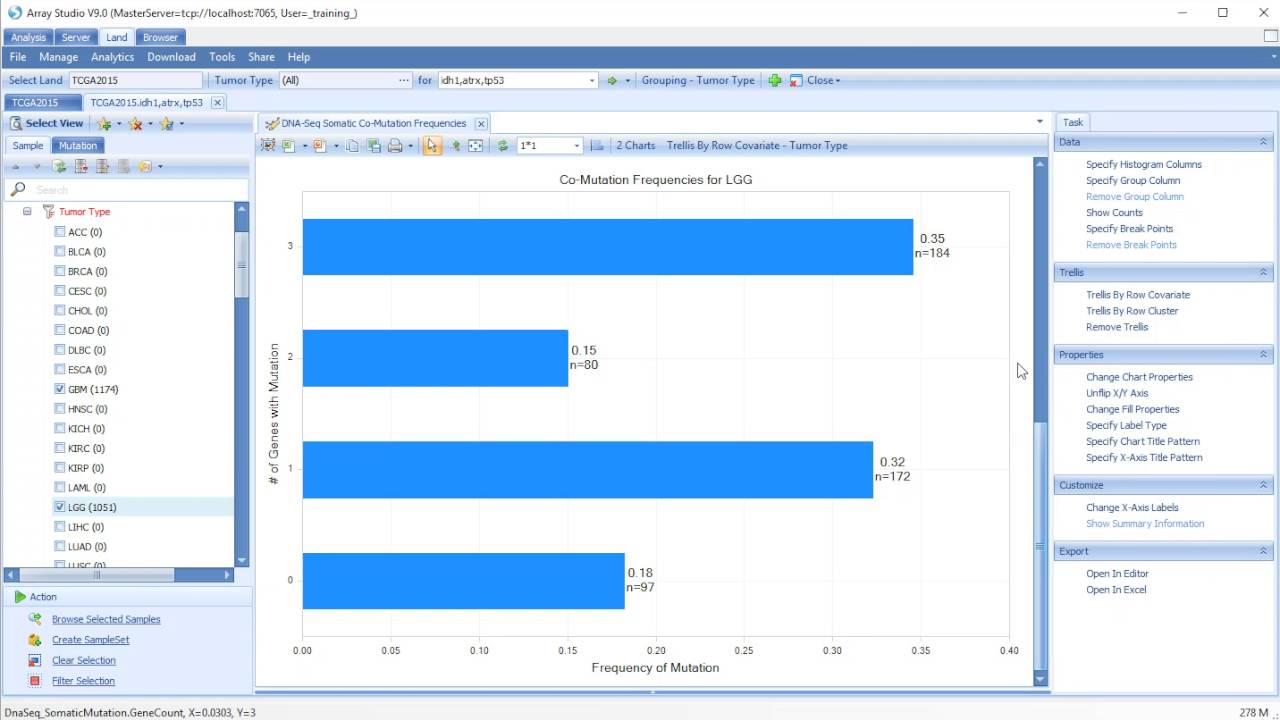Click the print icon in chart toolbar
Screen dimensions: 1280x720
click(x=395, y=146)
